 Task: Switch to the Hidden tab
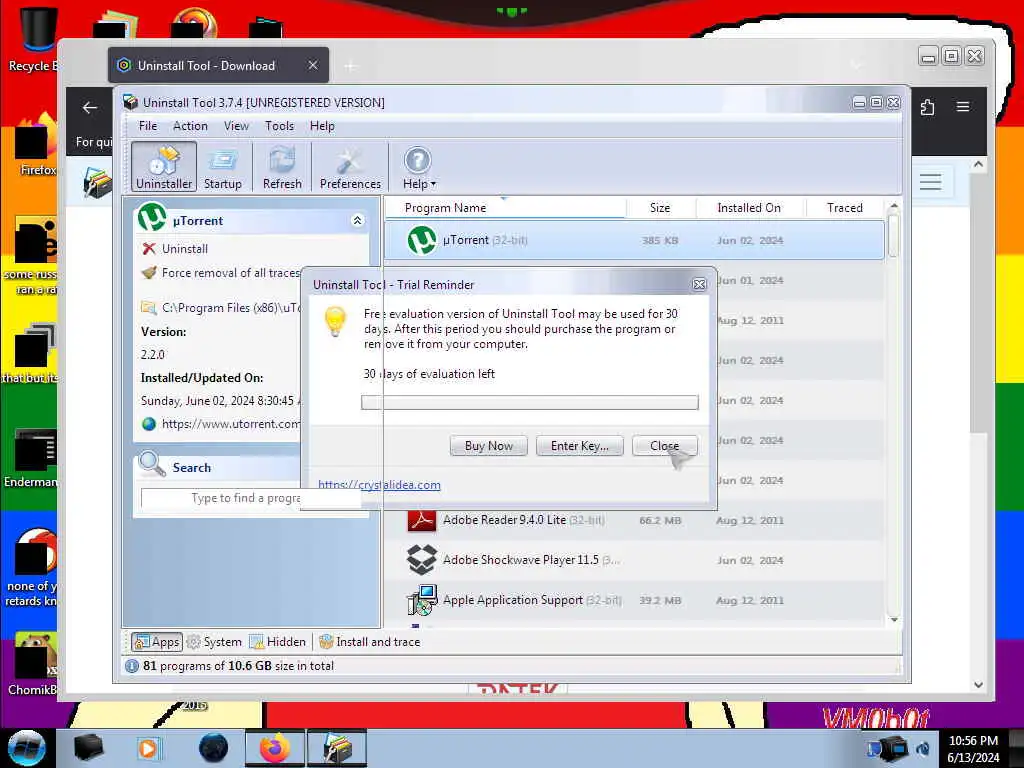point(278,642)
